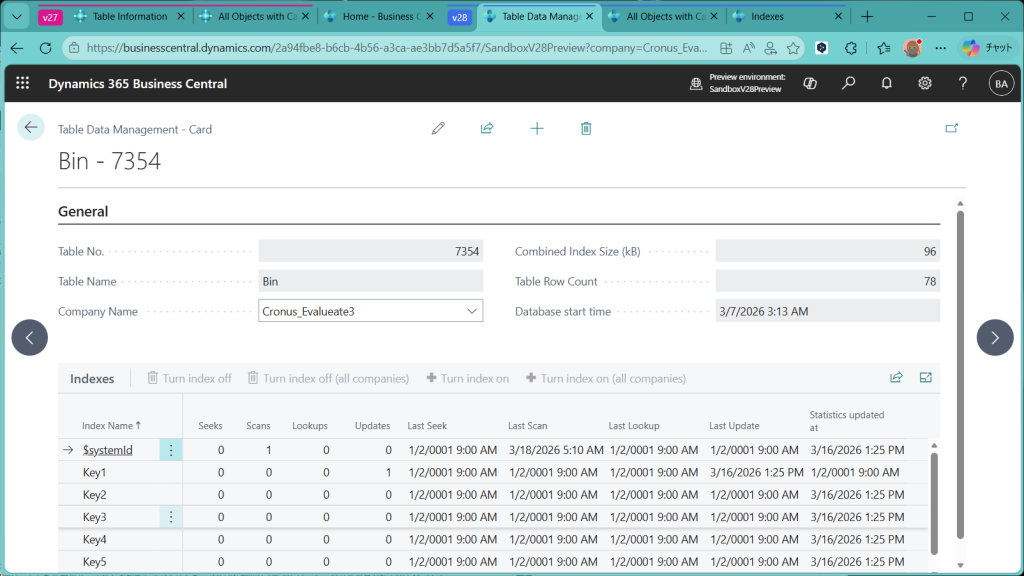Click the plus icon to create new
Viewport: 1024px width, 576px height.
(x=537, y=128)
